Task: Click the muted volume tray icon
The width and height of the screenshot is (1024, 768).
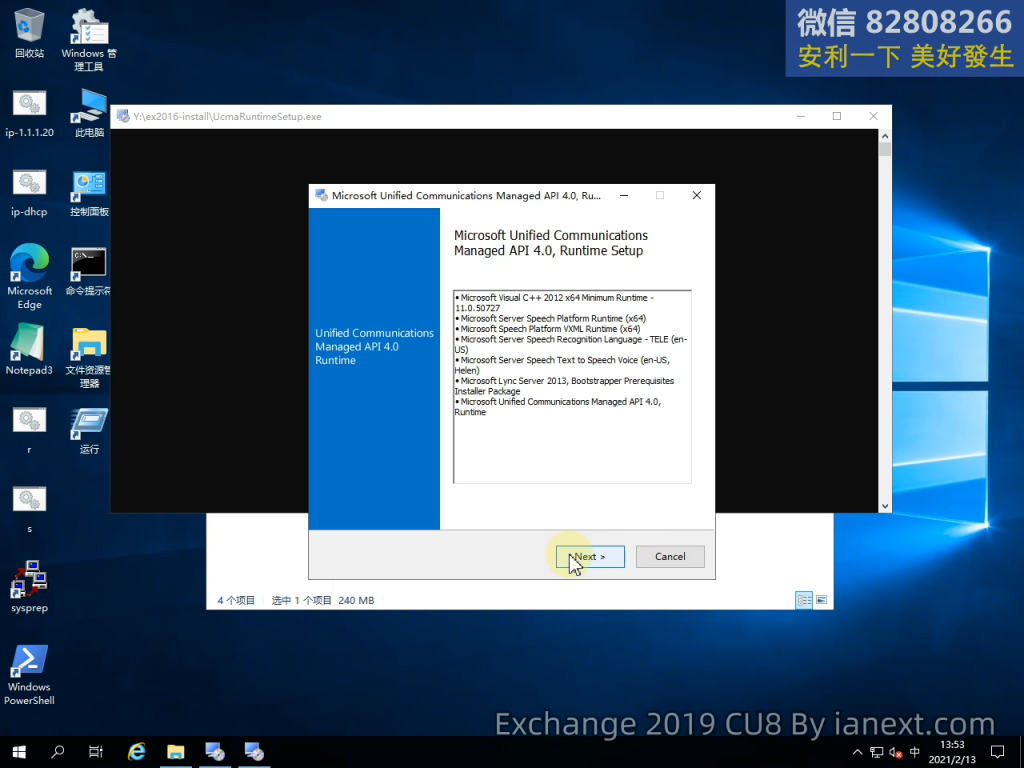Action: tap(895, 752)
